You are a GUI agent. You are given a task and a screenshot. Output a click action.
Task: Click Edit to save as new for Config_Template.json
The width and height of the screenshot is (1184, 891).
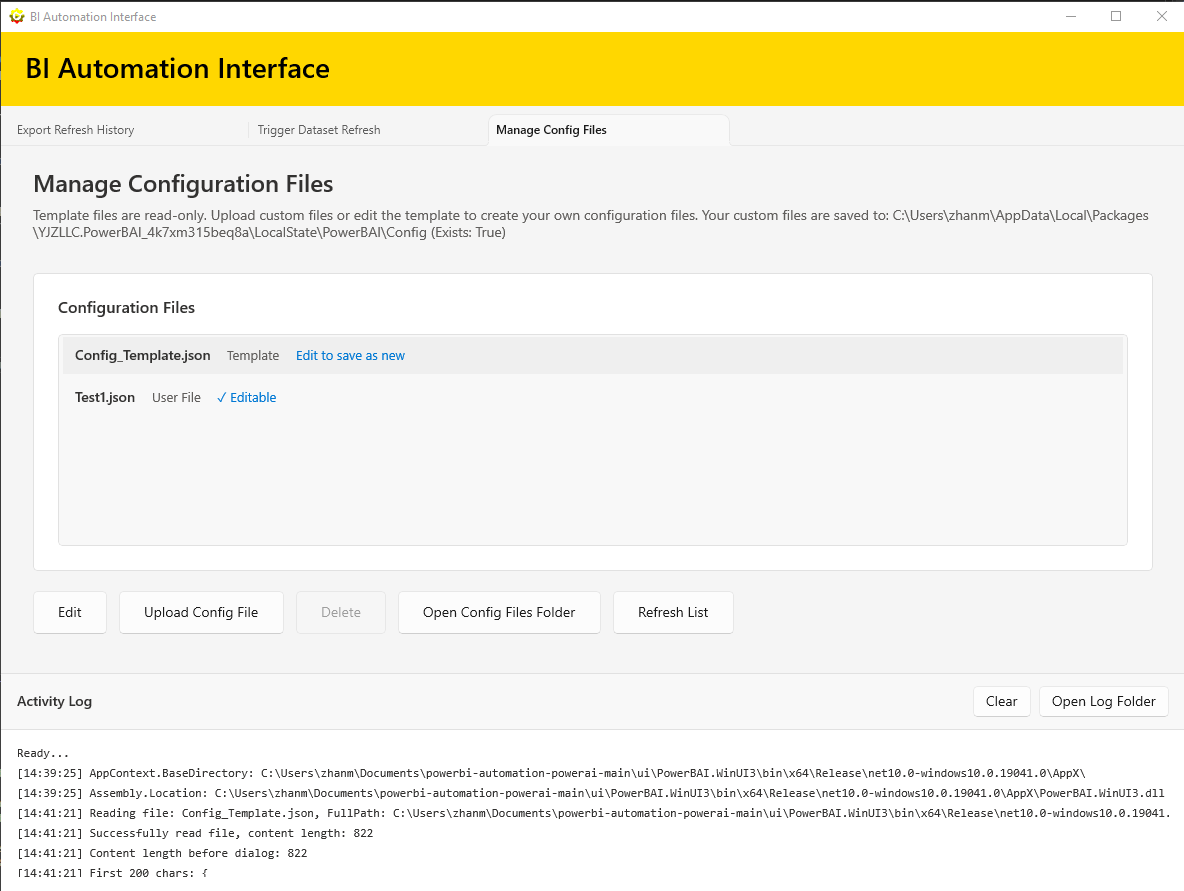pyautogui.click(x=350, y=355)
